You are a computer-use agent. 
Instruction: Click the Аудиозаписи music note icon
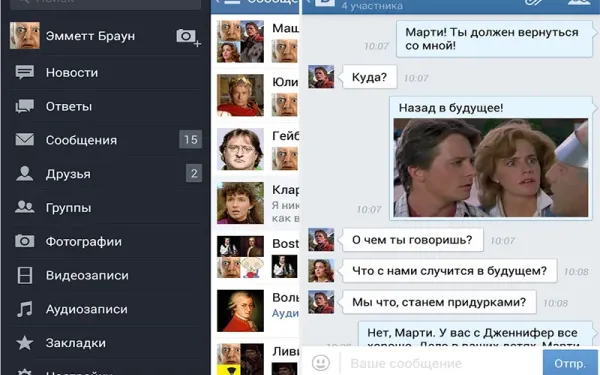[x=25, y=309]
